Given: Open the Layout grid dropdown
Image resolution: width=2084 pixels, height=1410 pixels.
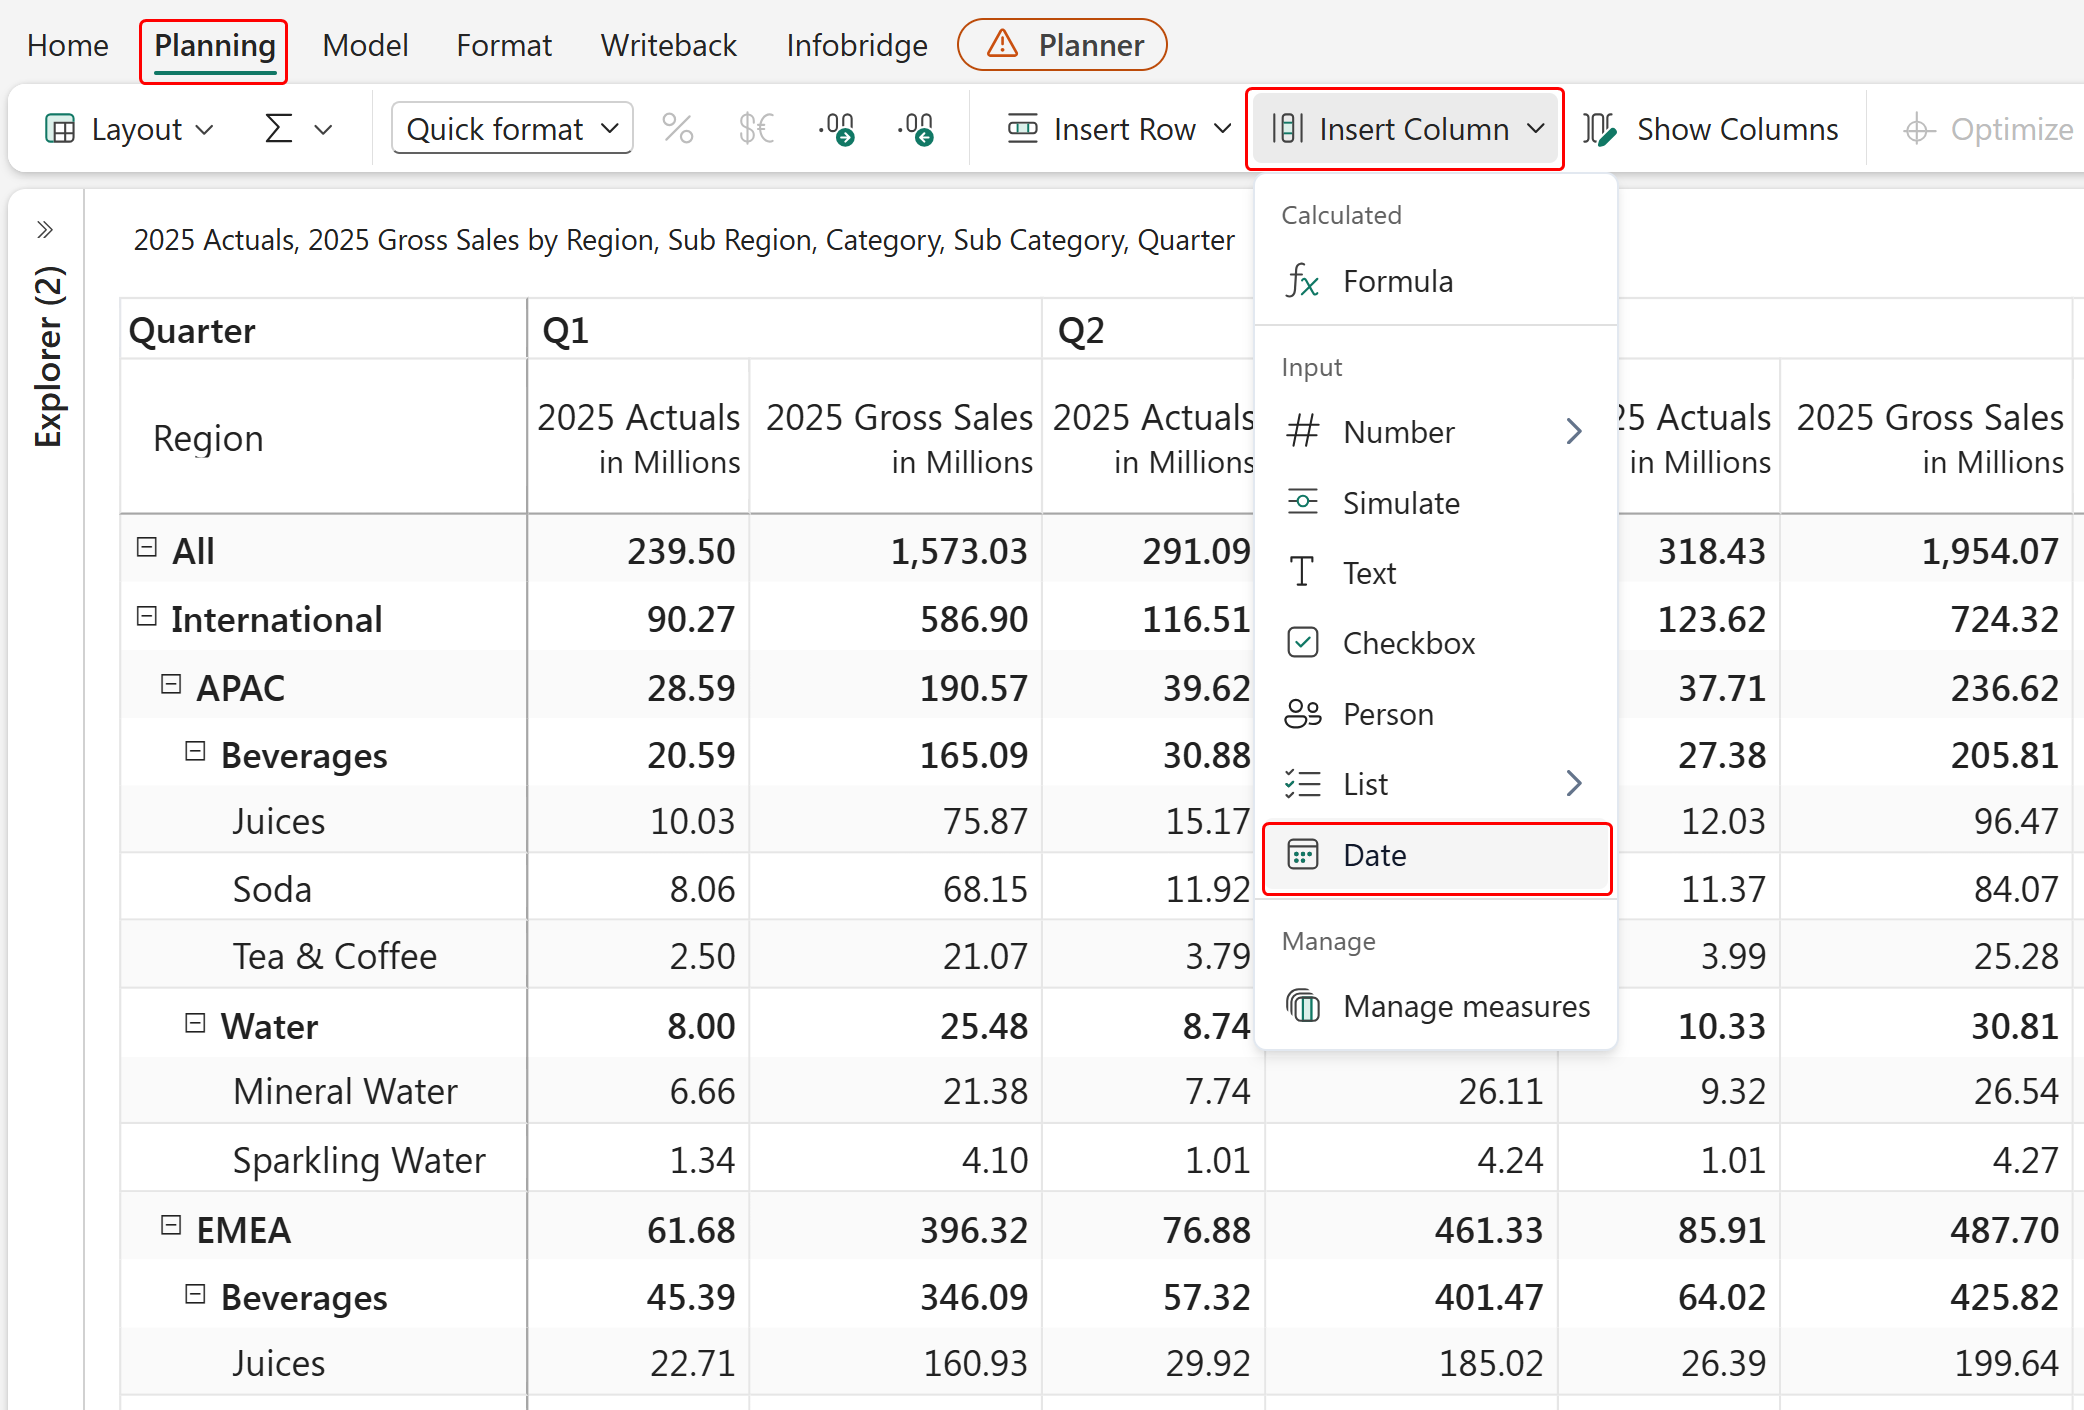Looking at the screenshot, I should [130, 129].
